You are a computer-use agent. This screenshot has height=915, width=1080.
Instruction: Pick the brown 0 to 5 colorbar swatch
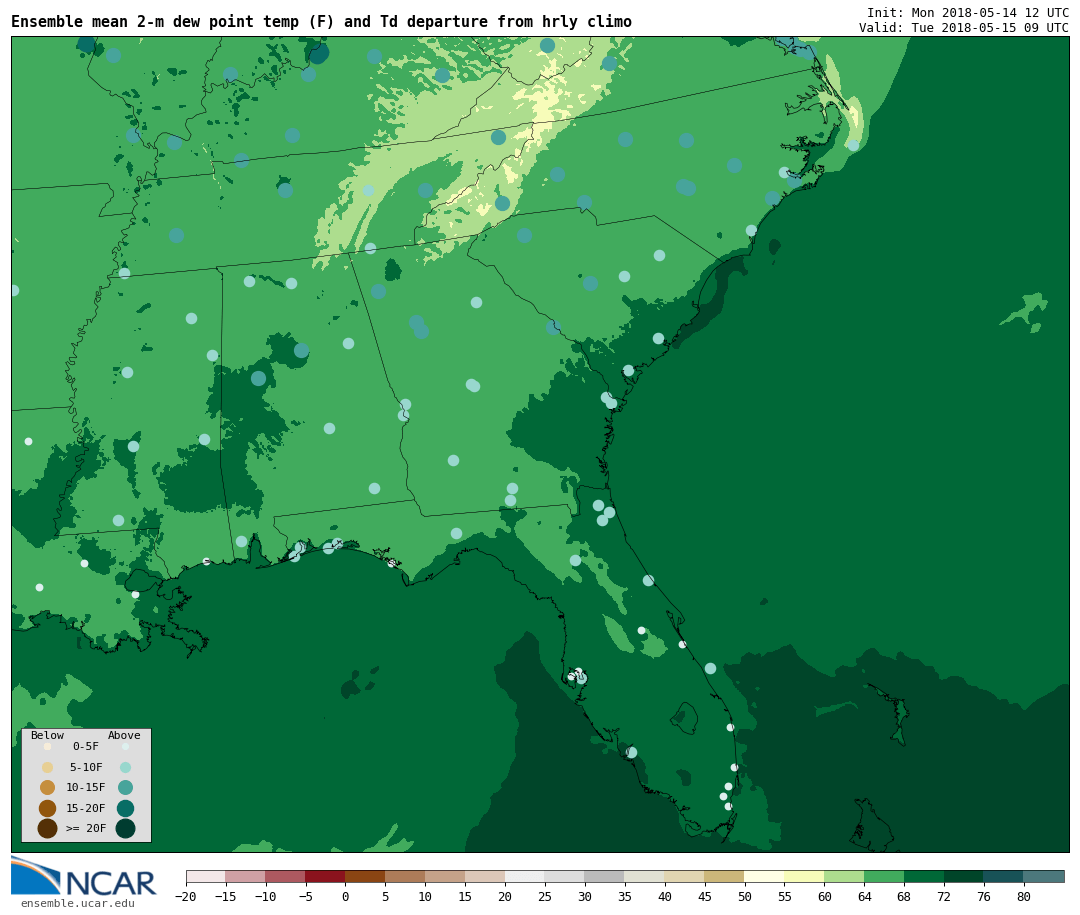[x=365, y=877]
